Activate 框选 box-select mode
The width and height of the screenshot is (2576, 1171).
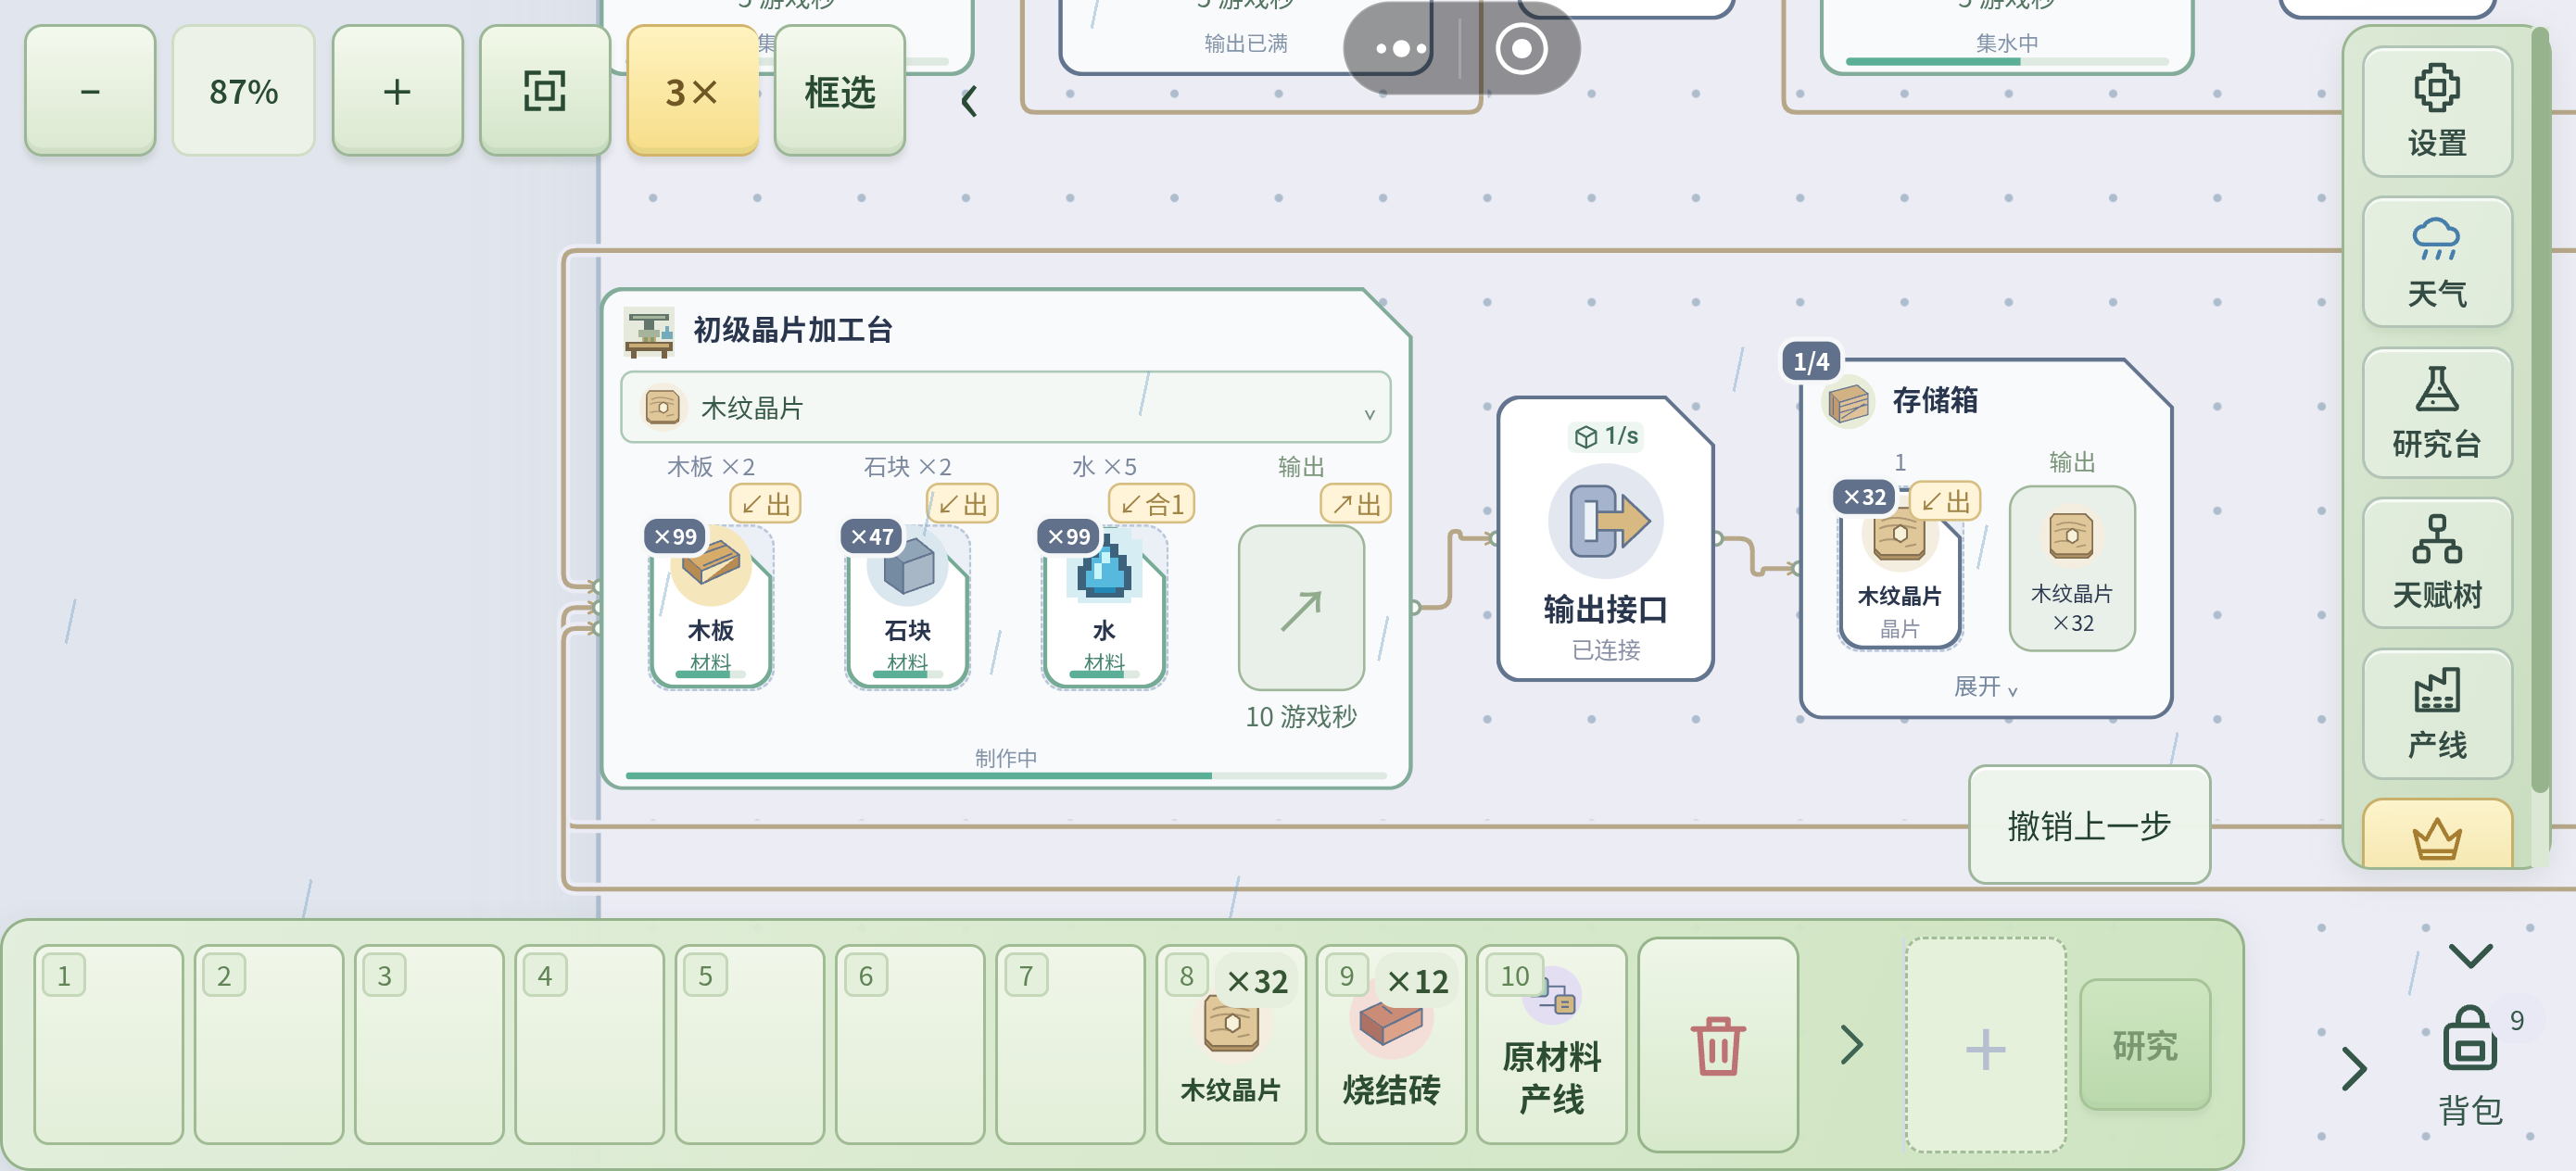pos(840,91)
